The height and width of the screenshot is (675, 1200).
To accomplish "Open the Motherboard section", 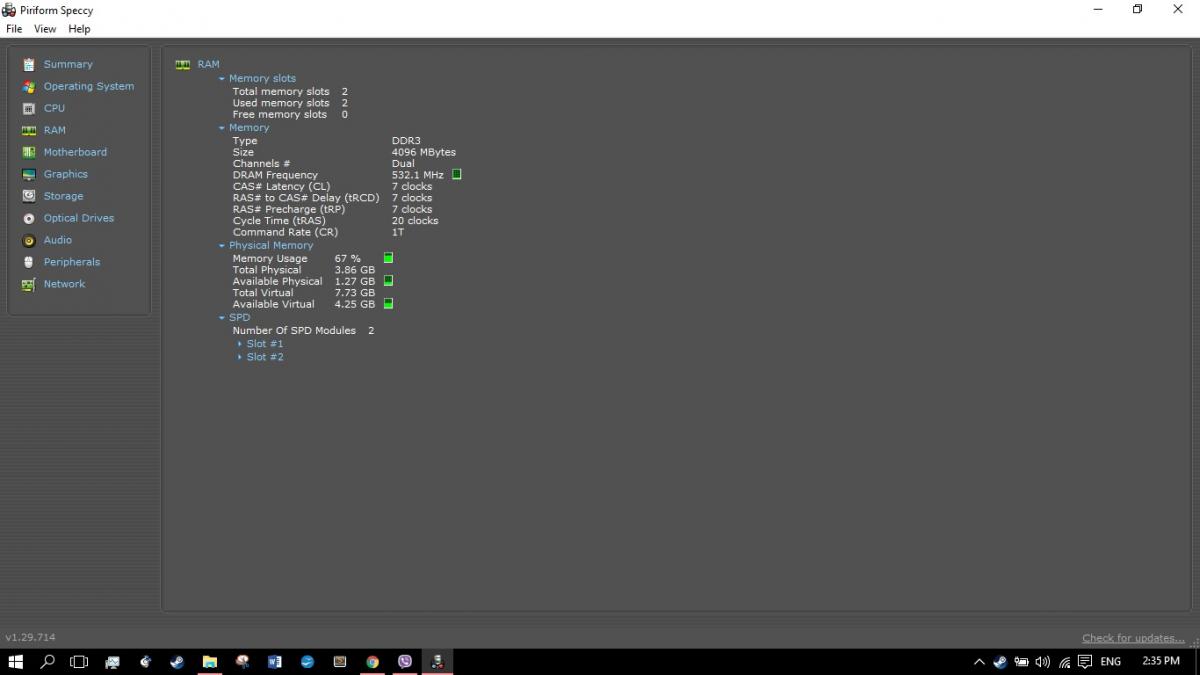I will pos(75,152).
